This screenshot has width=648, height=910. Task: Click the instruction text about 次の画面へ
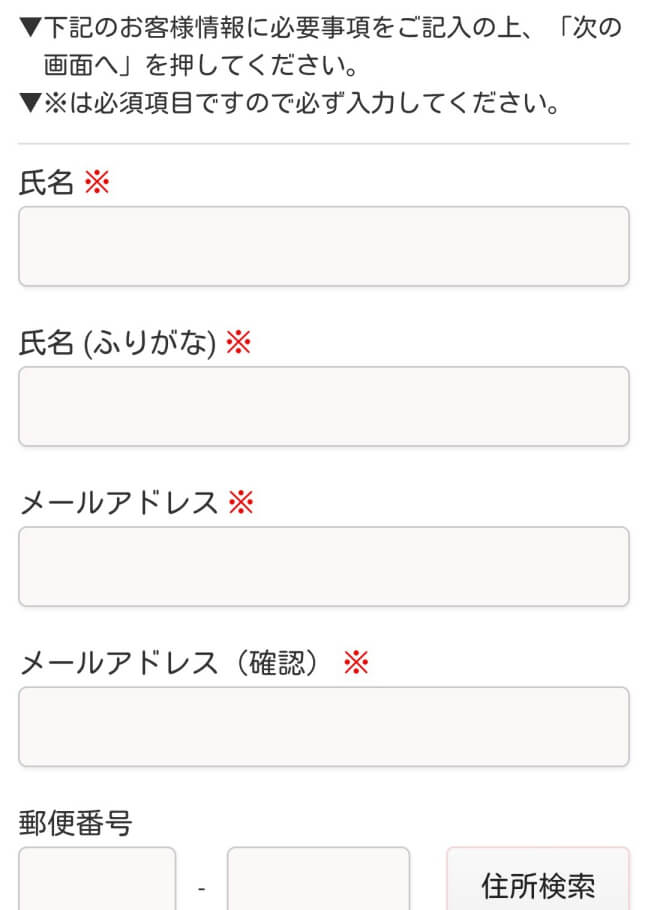323,45
